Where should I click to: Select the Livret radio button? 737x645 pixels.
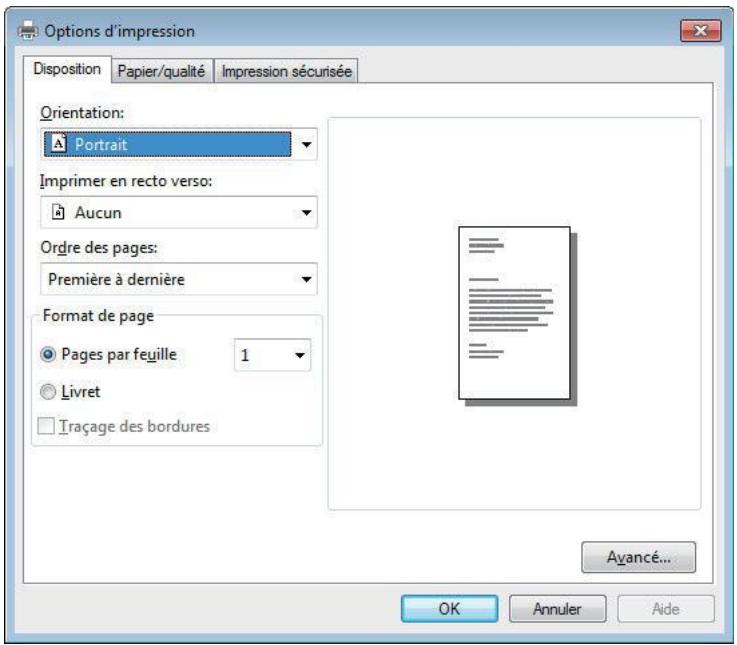(x=48, y=392)
